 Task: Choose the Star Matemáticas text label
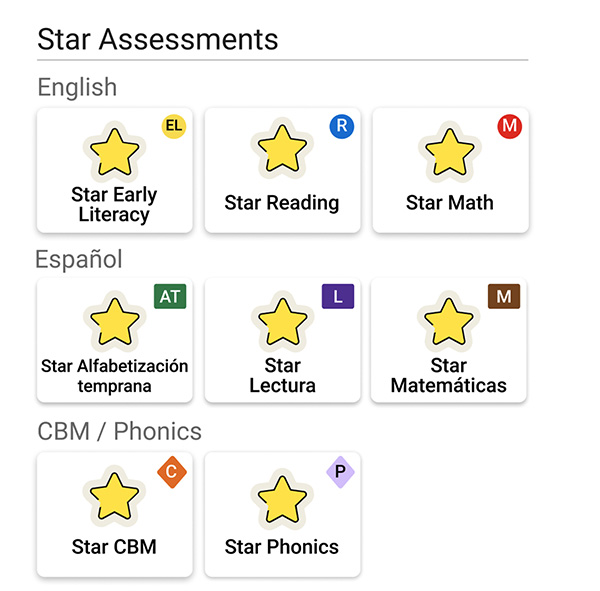tap(448, 375)
